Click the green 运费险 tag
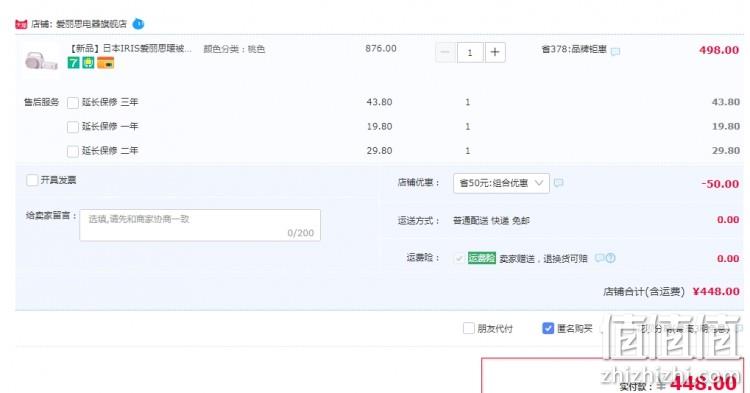Viewport: 750px width, 393px height. click(x=482, y=258)
